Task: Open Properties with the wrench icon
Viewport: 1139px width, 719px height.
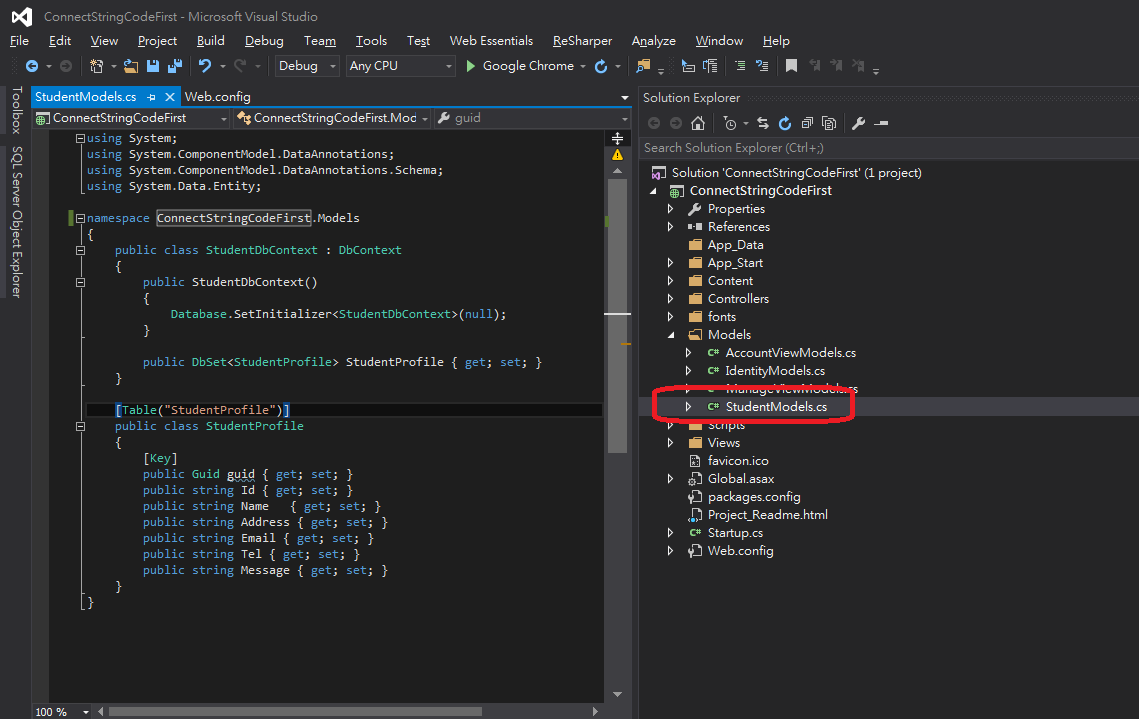Action: 859,123
